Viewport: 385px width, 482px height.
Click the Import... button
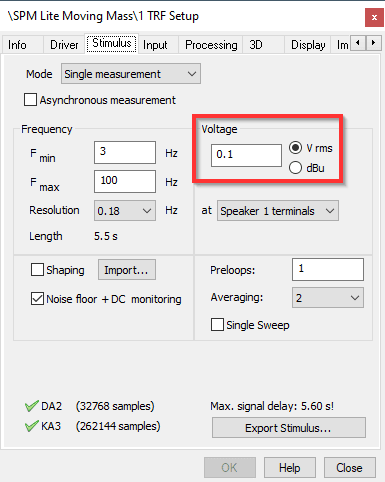click(x=127, y=270)
